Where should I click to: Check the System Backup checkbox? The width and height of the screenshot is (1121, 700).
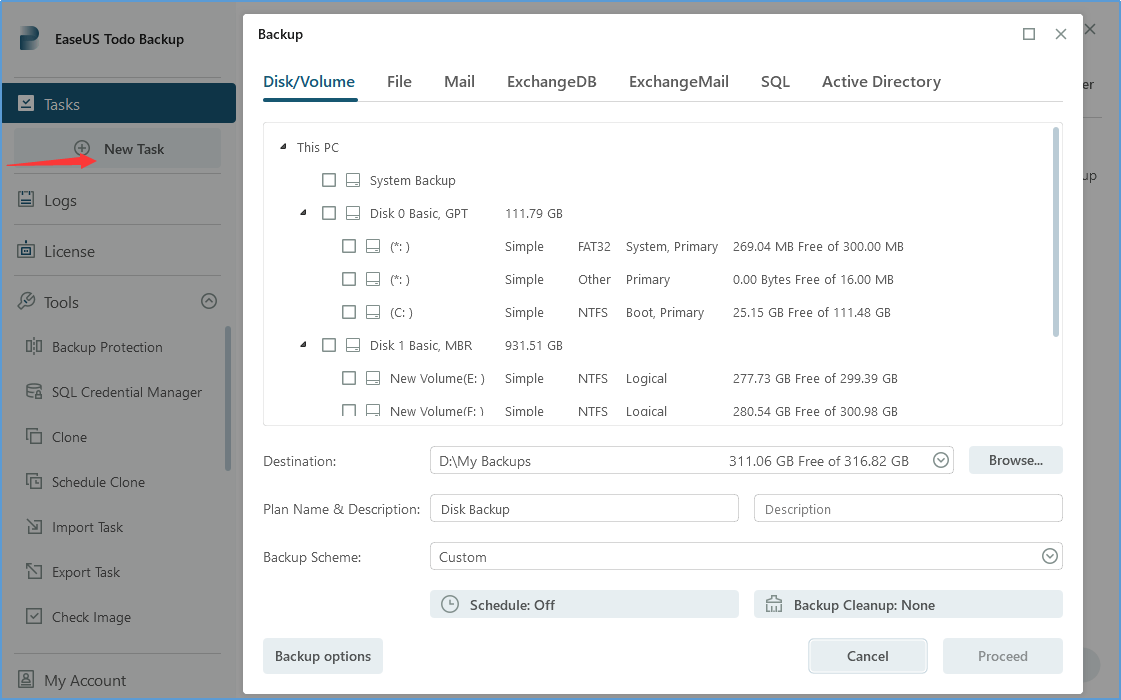tap(329, 181)
